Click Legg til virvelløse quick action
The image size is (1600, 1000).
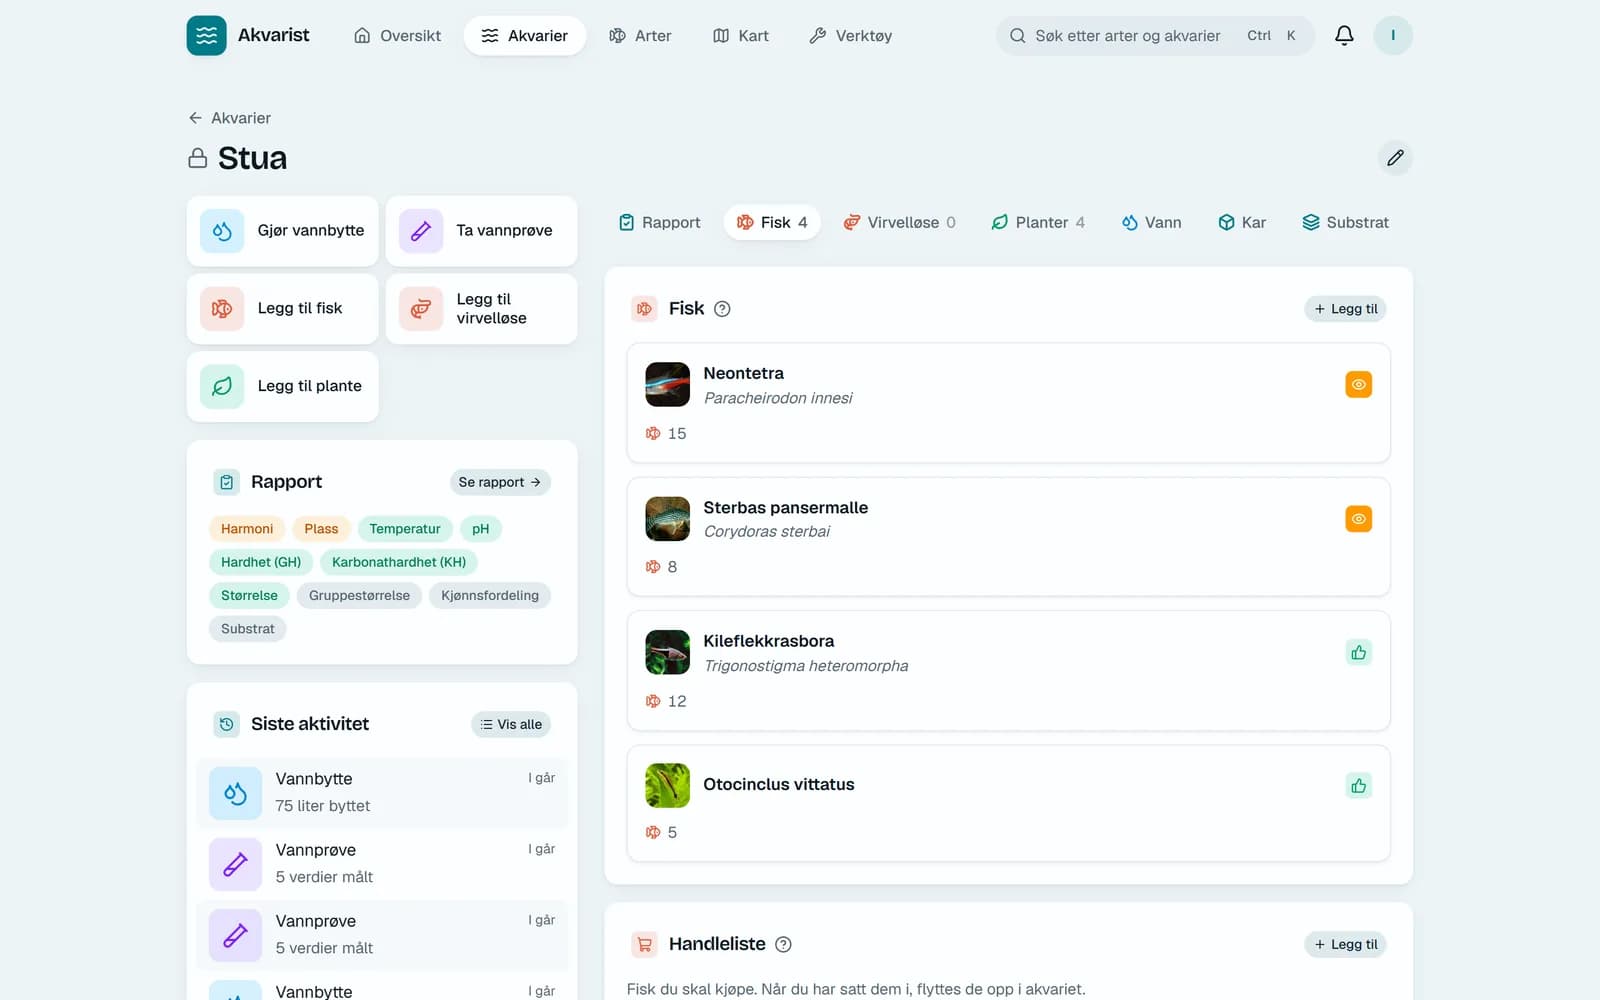point(481,309)
